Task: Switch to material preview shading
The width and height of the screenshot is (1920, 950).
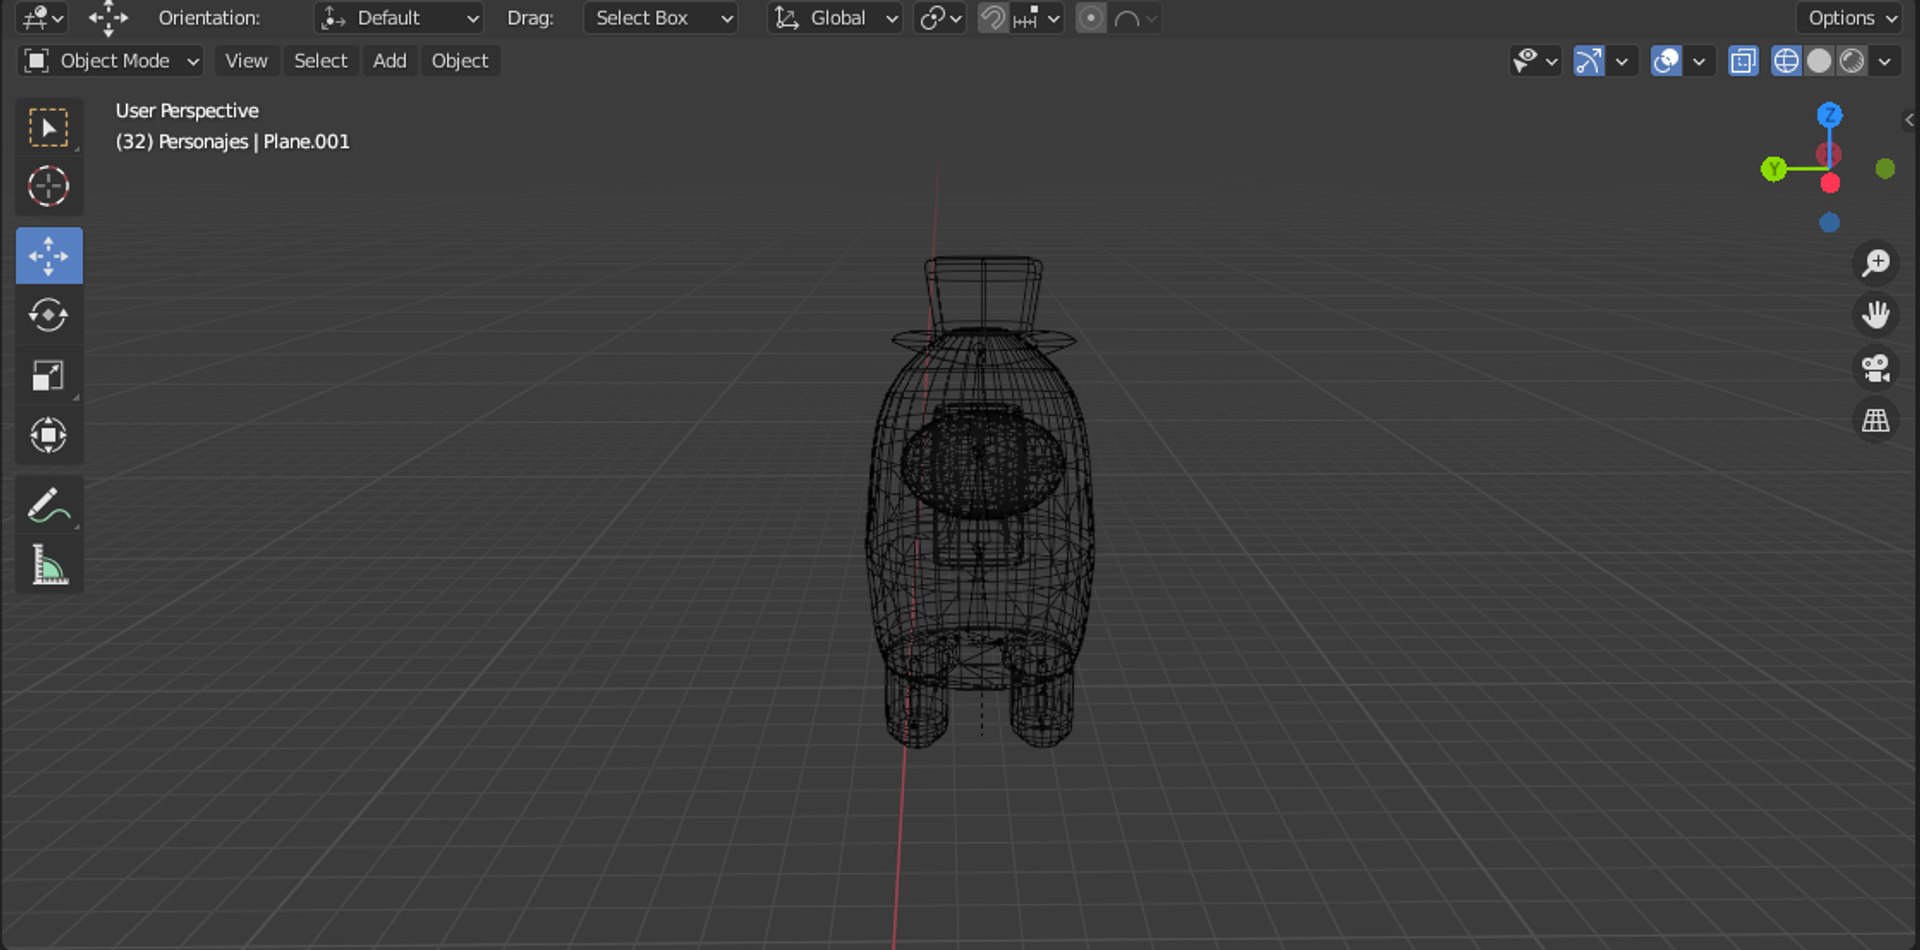Action: 1852,61
